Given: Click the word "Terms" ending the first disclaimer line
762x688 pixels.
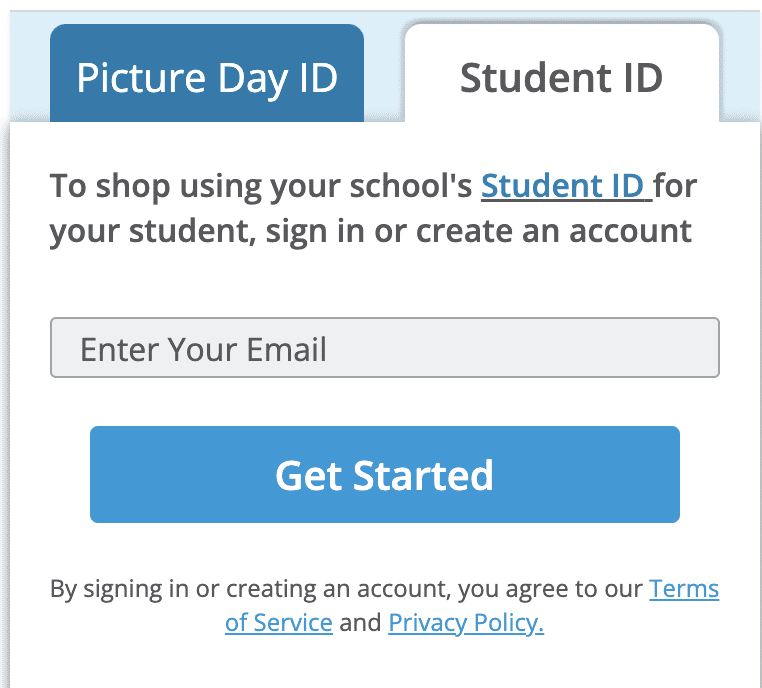Looking at the screenshot, I should [684, 589].
